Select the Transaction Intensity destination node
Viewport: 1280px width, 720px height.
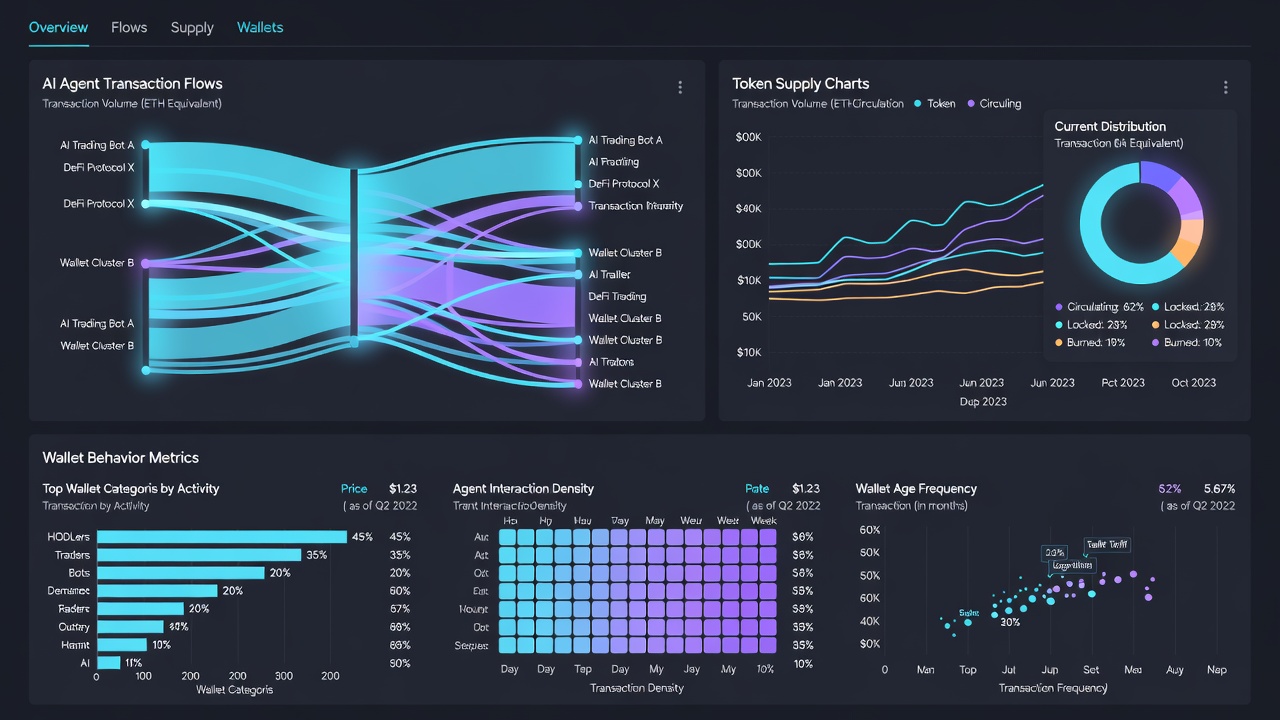[x=578, y=206]
